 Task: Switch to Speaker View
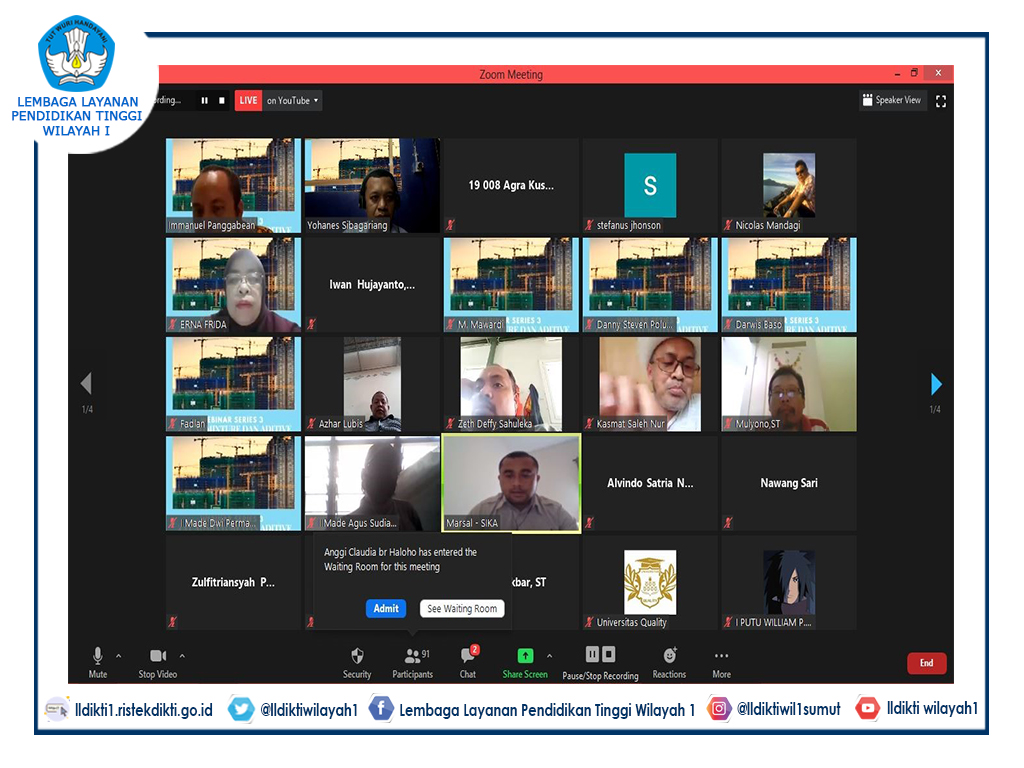pos(892,100)
